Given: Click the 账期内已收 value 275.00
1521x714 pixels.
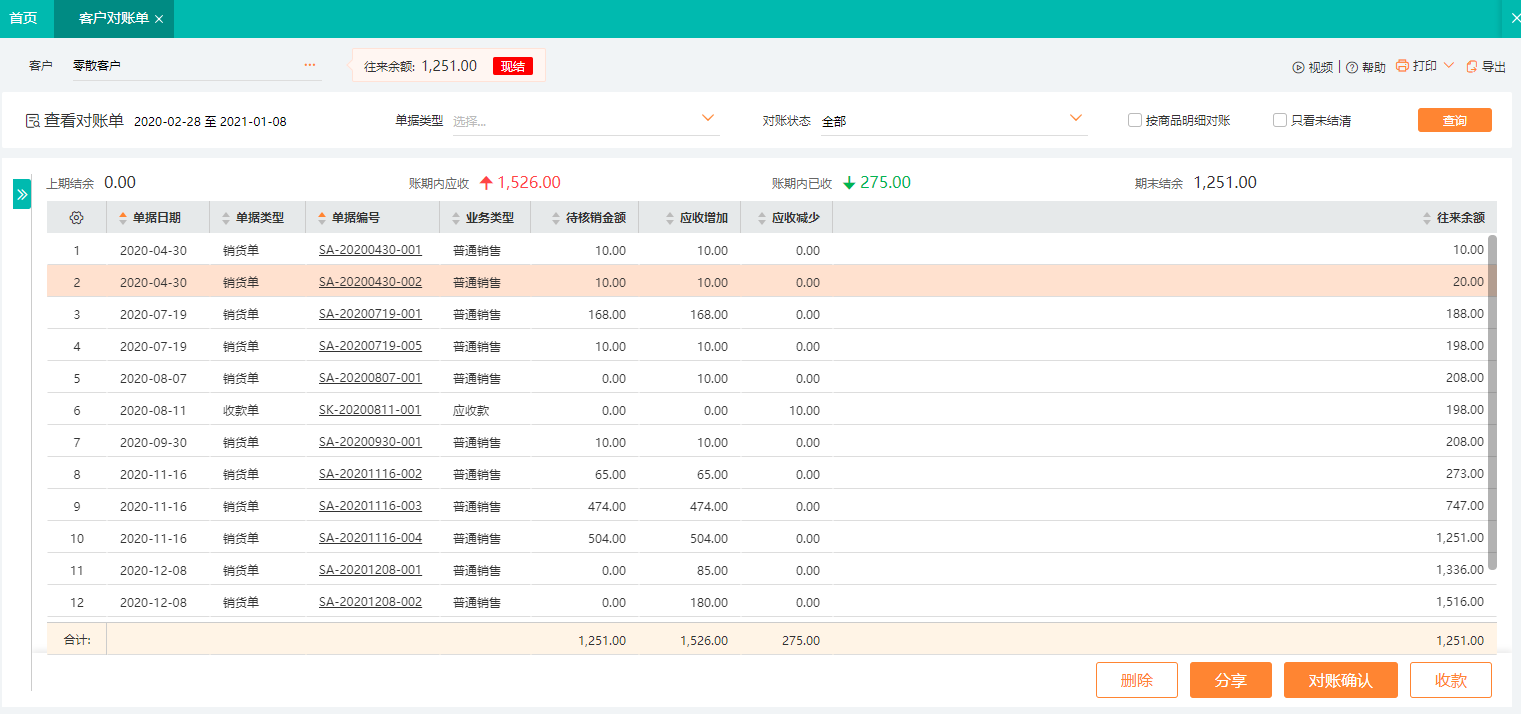Looking at the screenshot, I should pos(885,183).
